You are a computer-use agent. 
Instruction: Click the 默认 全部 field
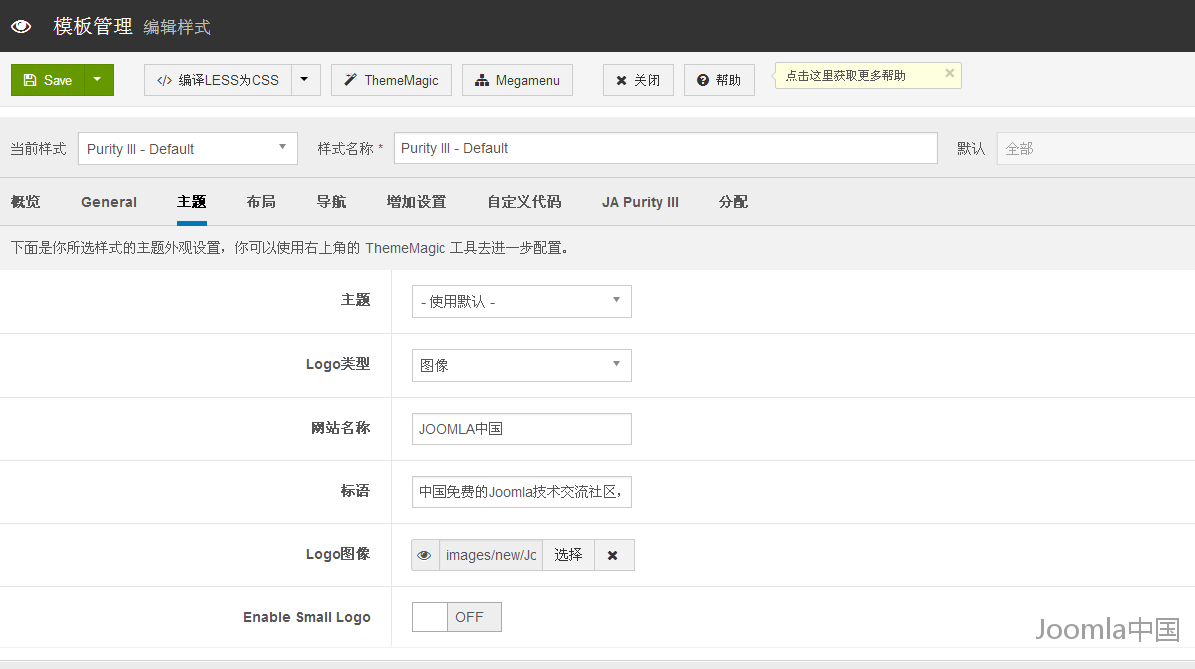point(1096,149)
